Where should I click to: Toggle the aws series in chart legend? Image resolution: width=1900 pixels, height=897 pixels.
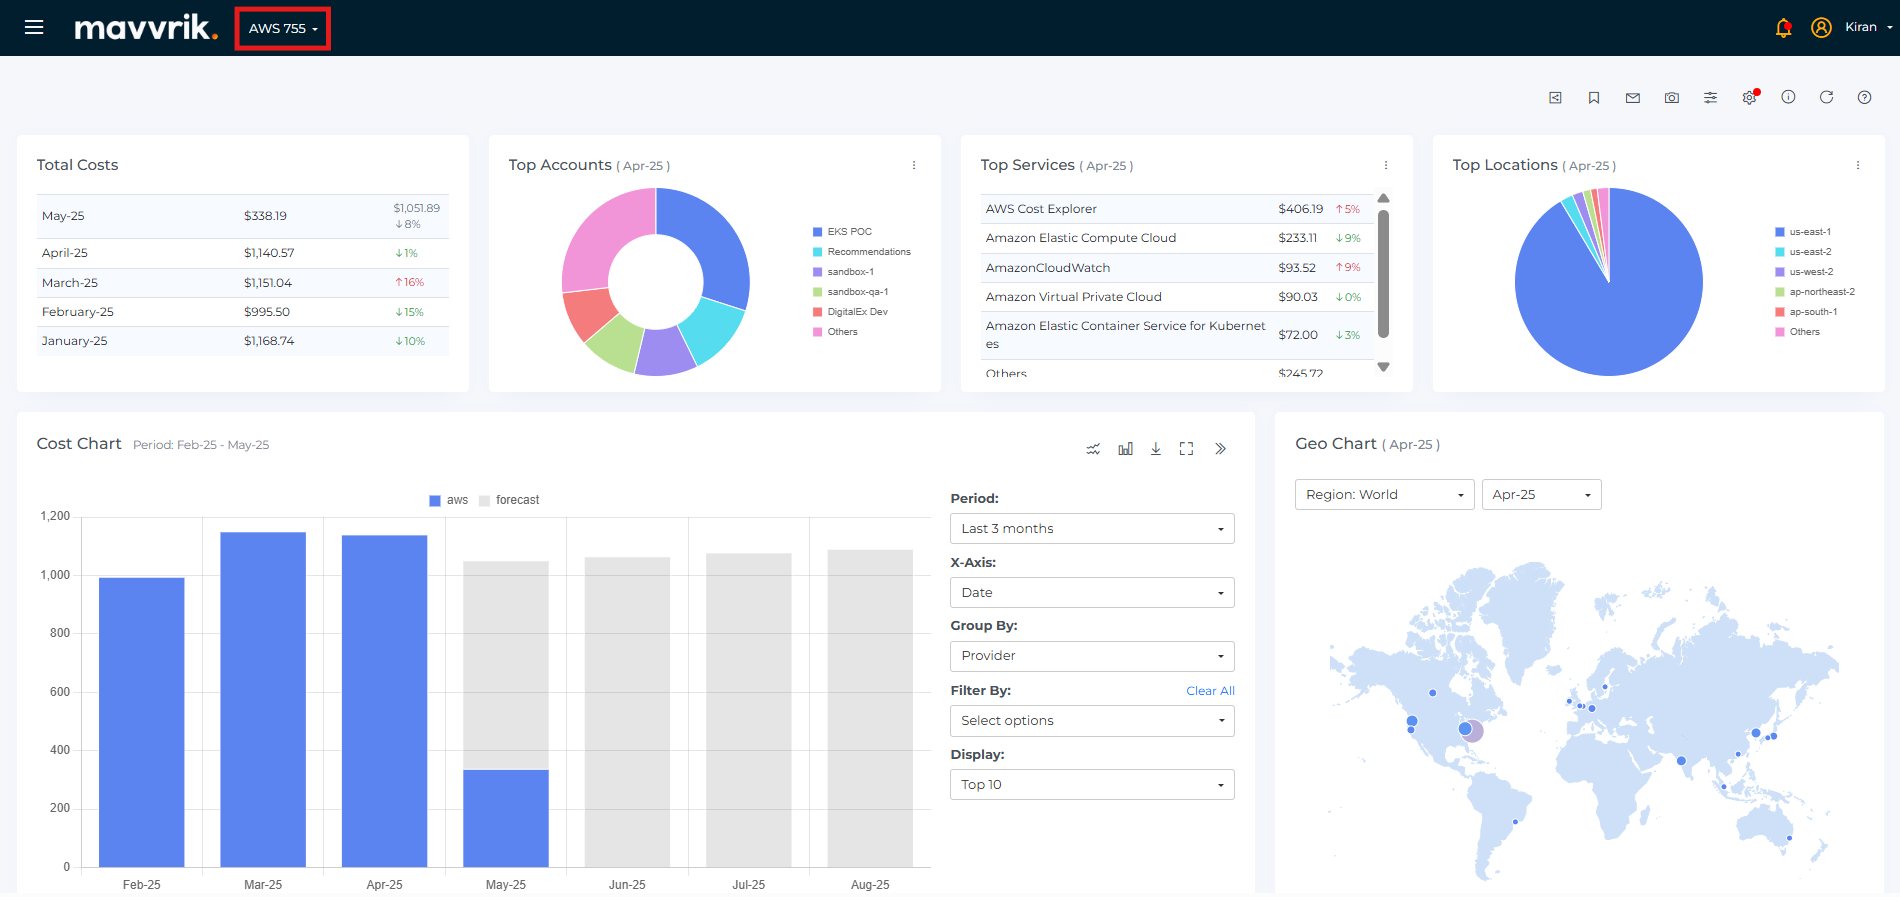point(449,500)
